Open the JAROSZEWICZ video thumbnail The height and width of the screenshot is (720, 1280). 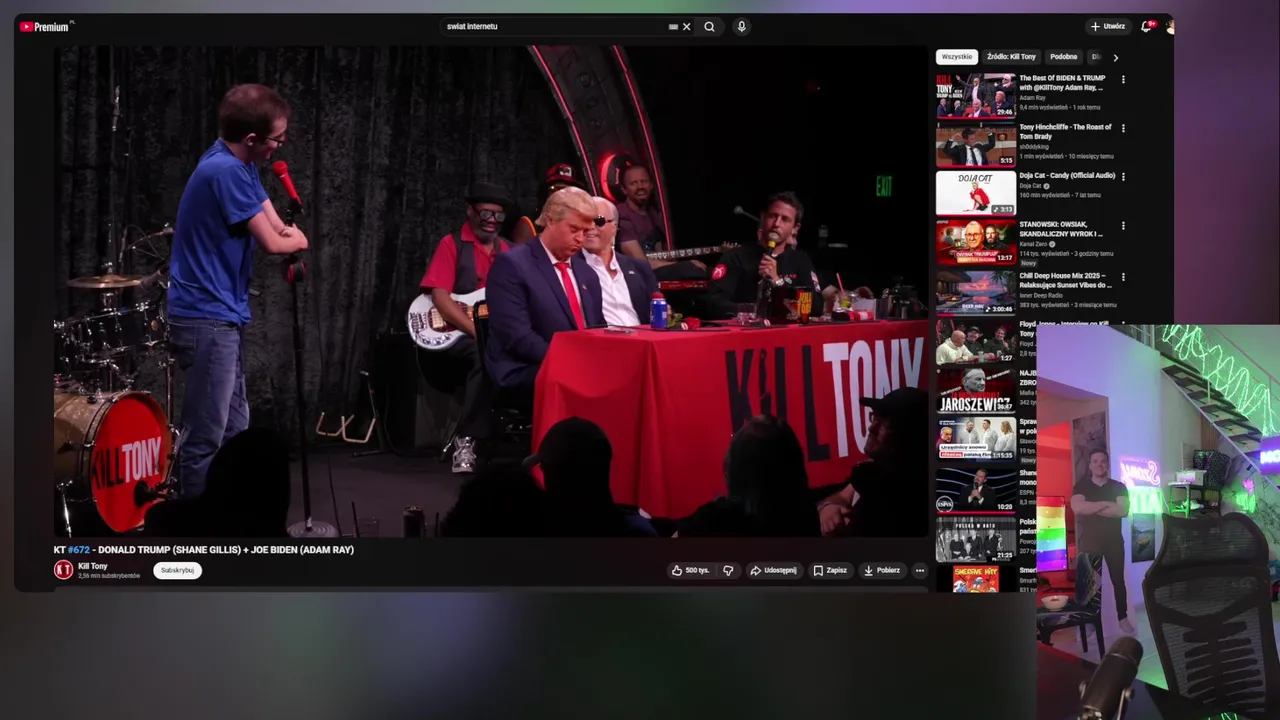click(976, 390)
